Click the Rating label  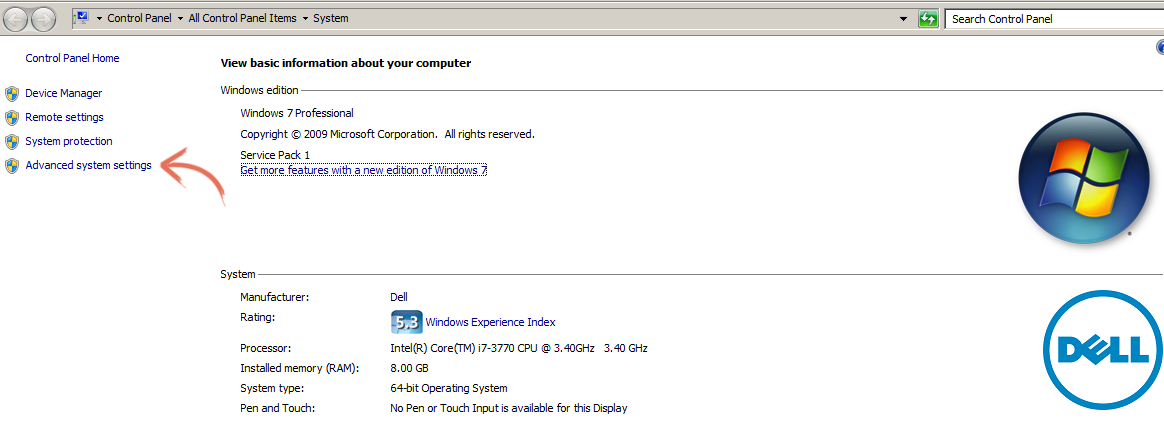tap(258, 318)
